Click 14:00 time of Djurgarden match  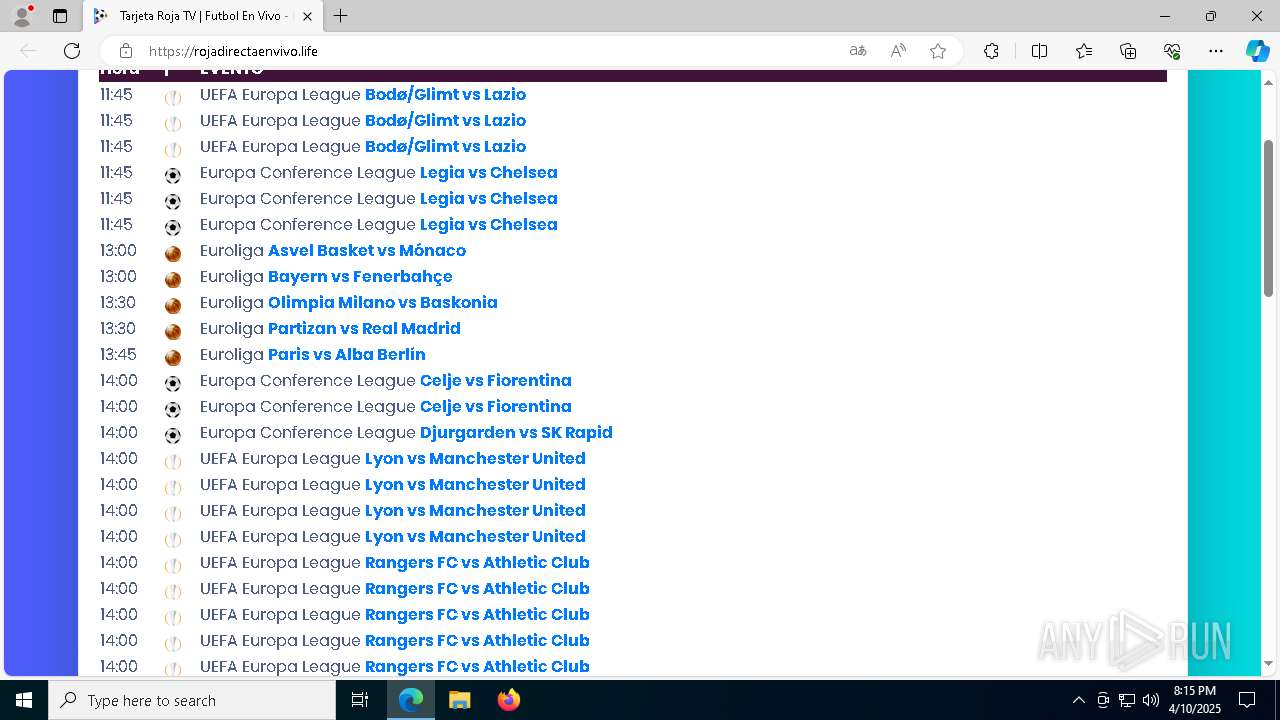point(119,432)
